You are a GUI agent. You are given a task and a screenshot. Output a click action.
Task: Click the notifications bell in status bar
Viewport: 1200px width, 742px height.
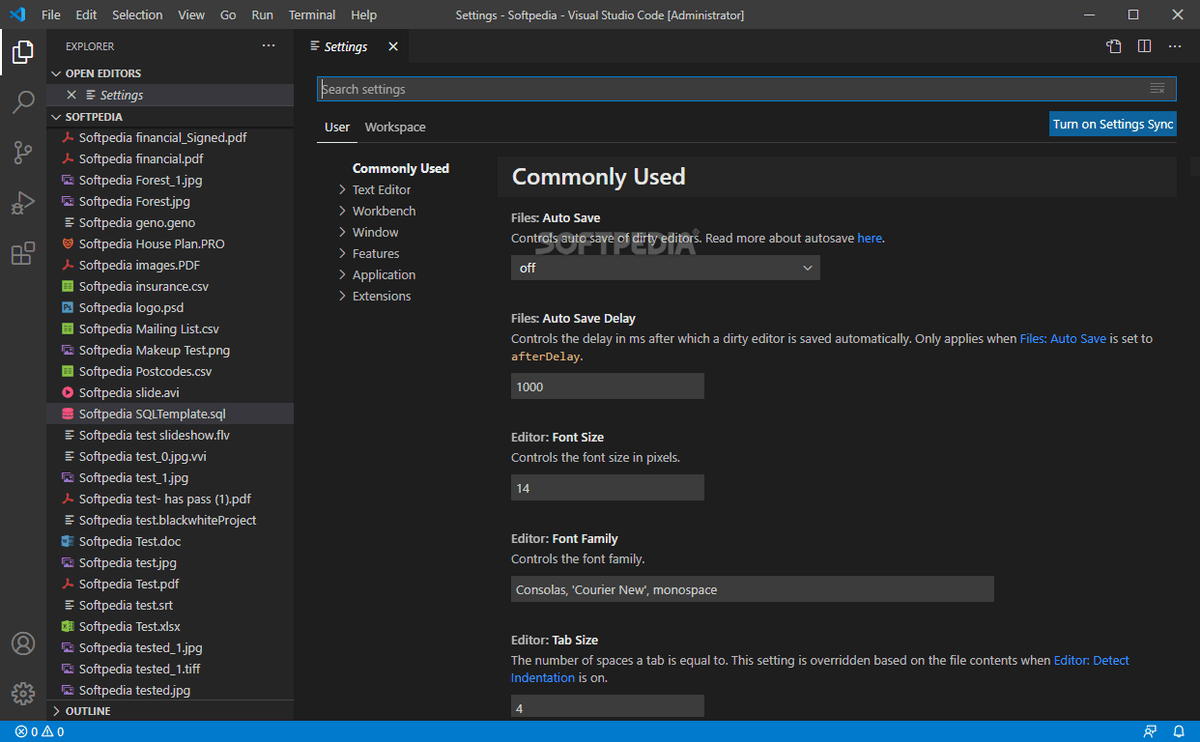click(1179, 732)
